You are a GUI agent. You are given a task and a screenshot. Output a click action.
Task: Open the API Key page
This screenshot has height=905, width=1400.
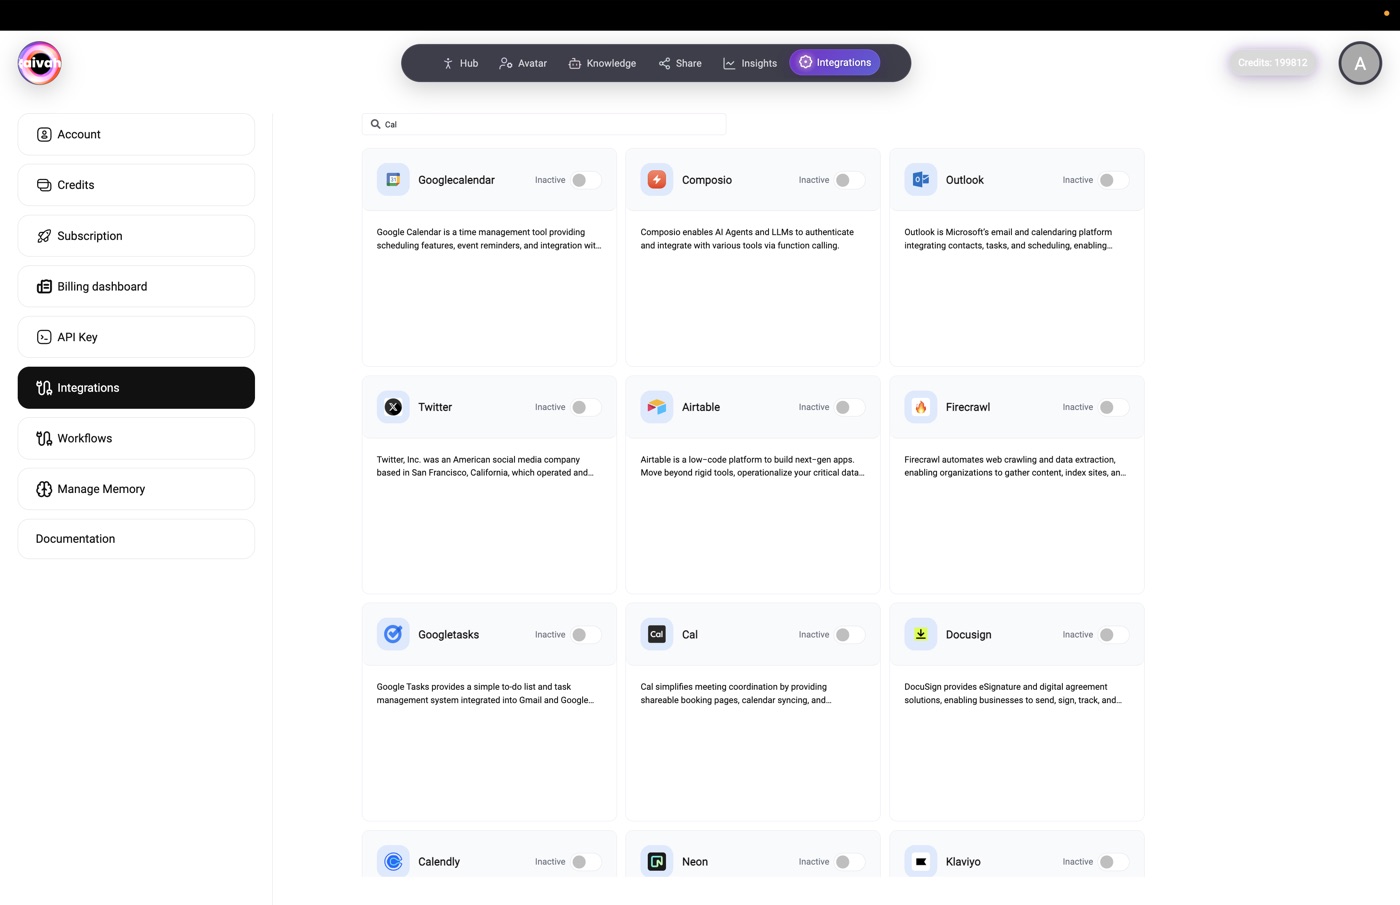(136, 337)
